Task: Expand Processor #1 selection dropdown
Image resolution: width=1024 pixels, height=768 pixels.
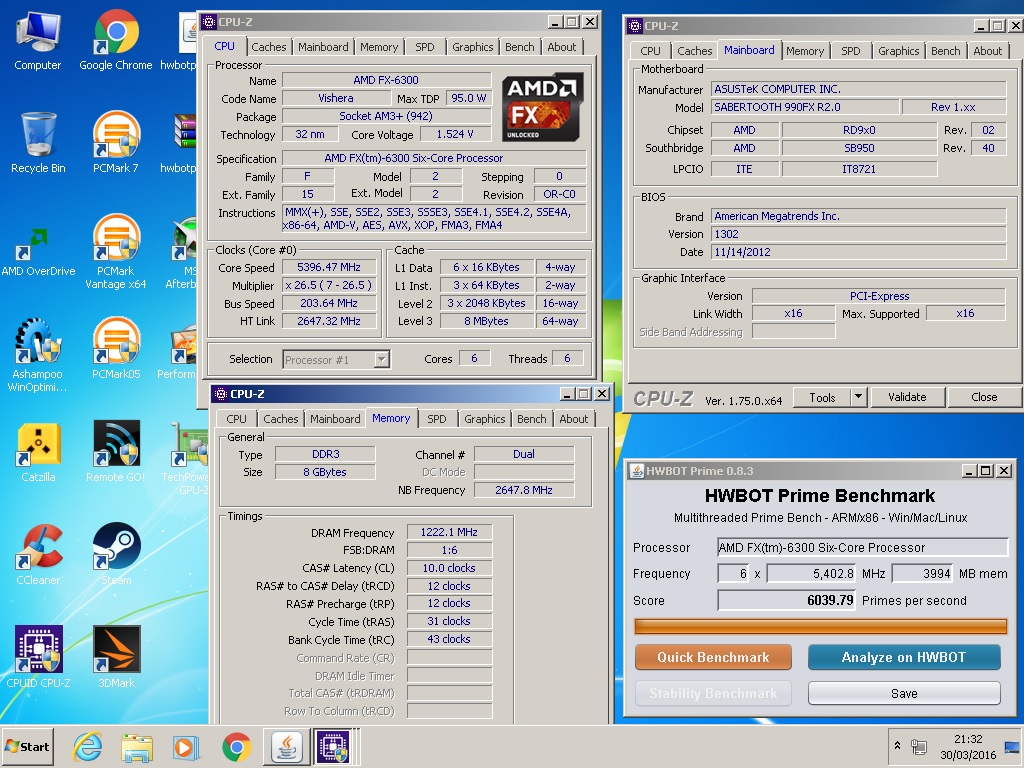Action: point(381,359)
